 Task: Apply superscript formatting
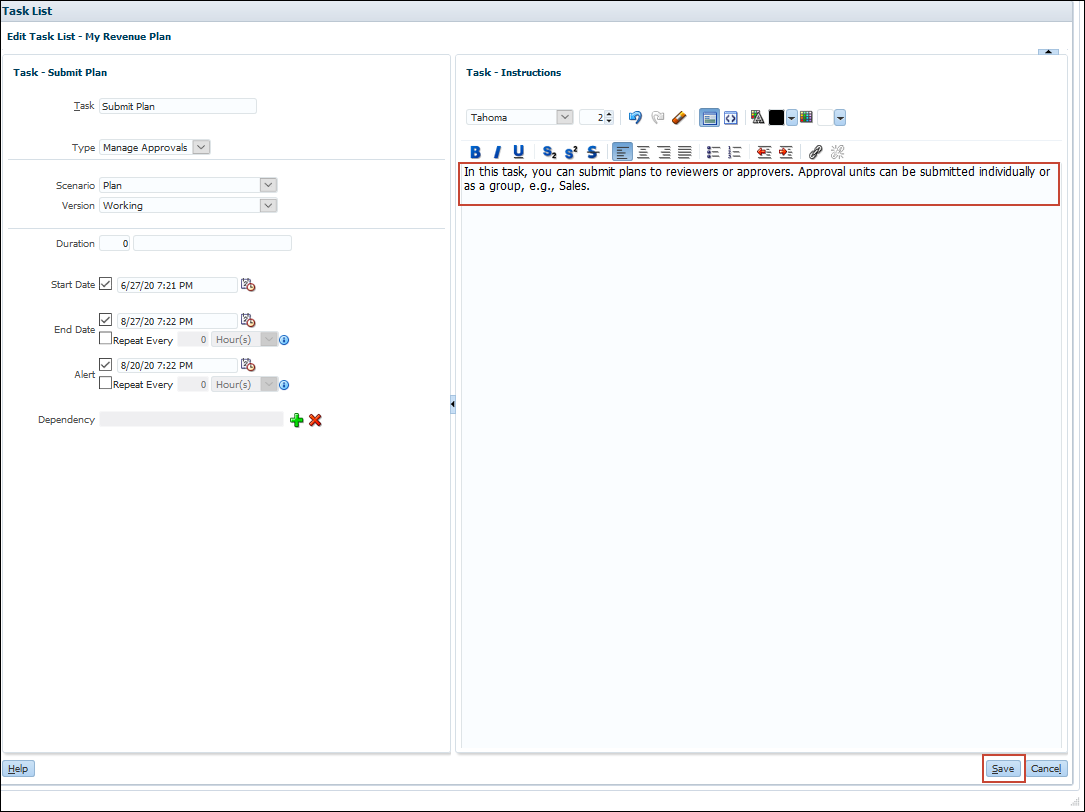(570, 152)
